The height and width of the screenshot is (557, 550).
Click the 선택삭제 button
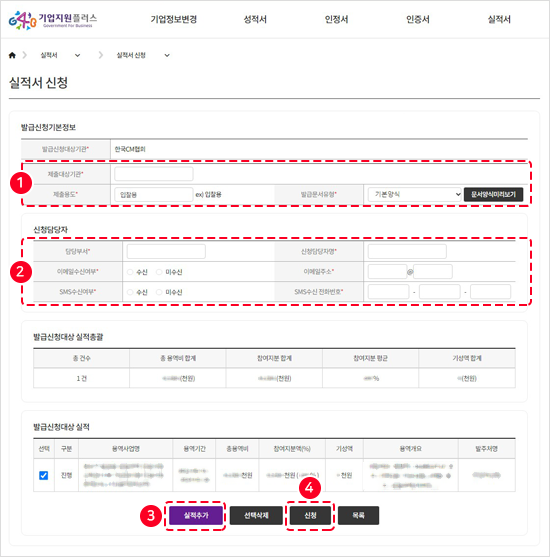pyautogui.click(x=256, y=515)
